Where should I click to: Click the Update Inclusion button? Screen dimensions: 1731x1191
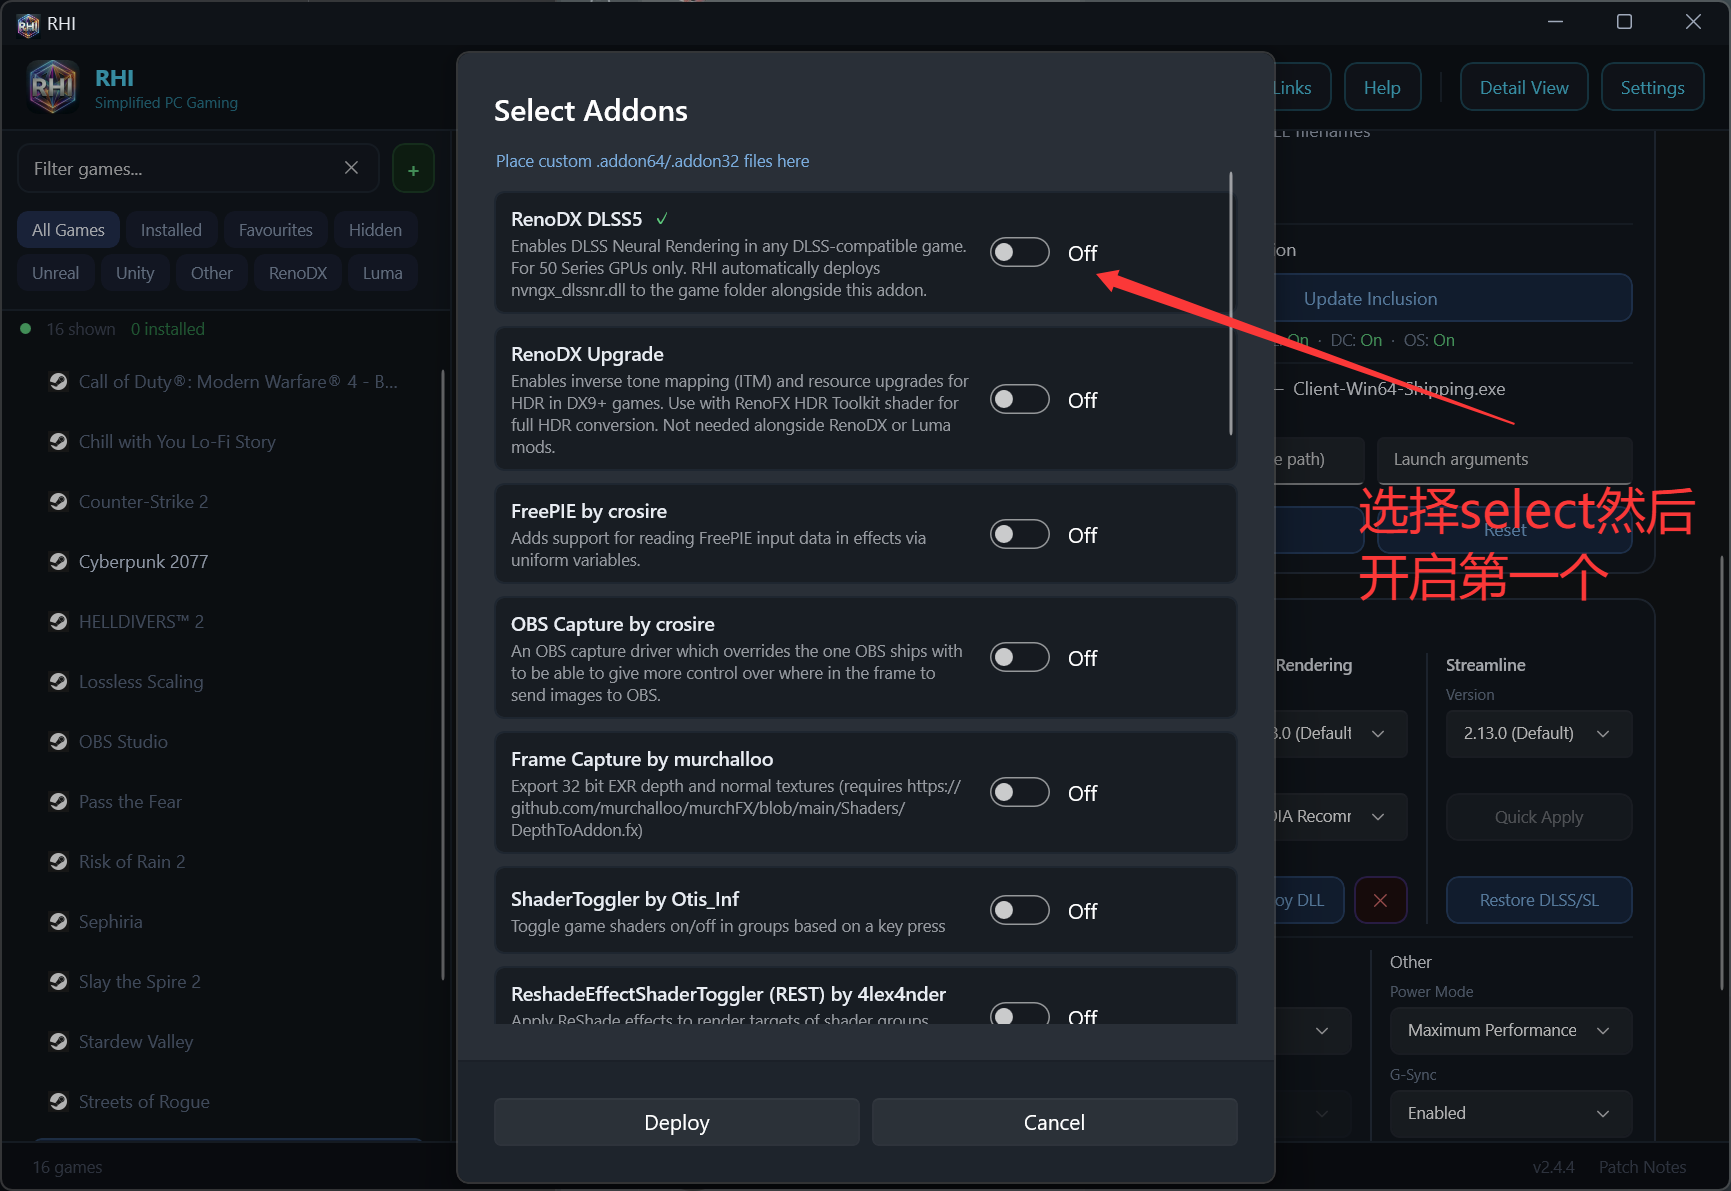point(1453,298)
